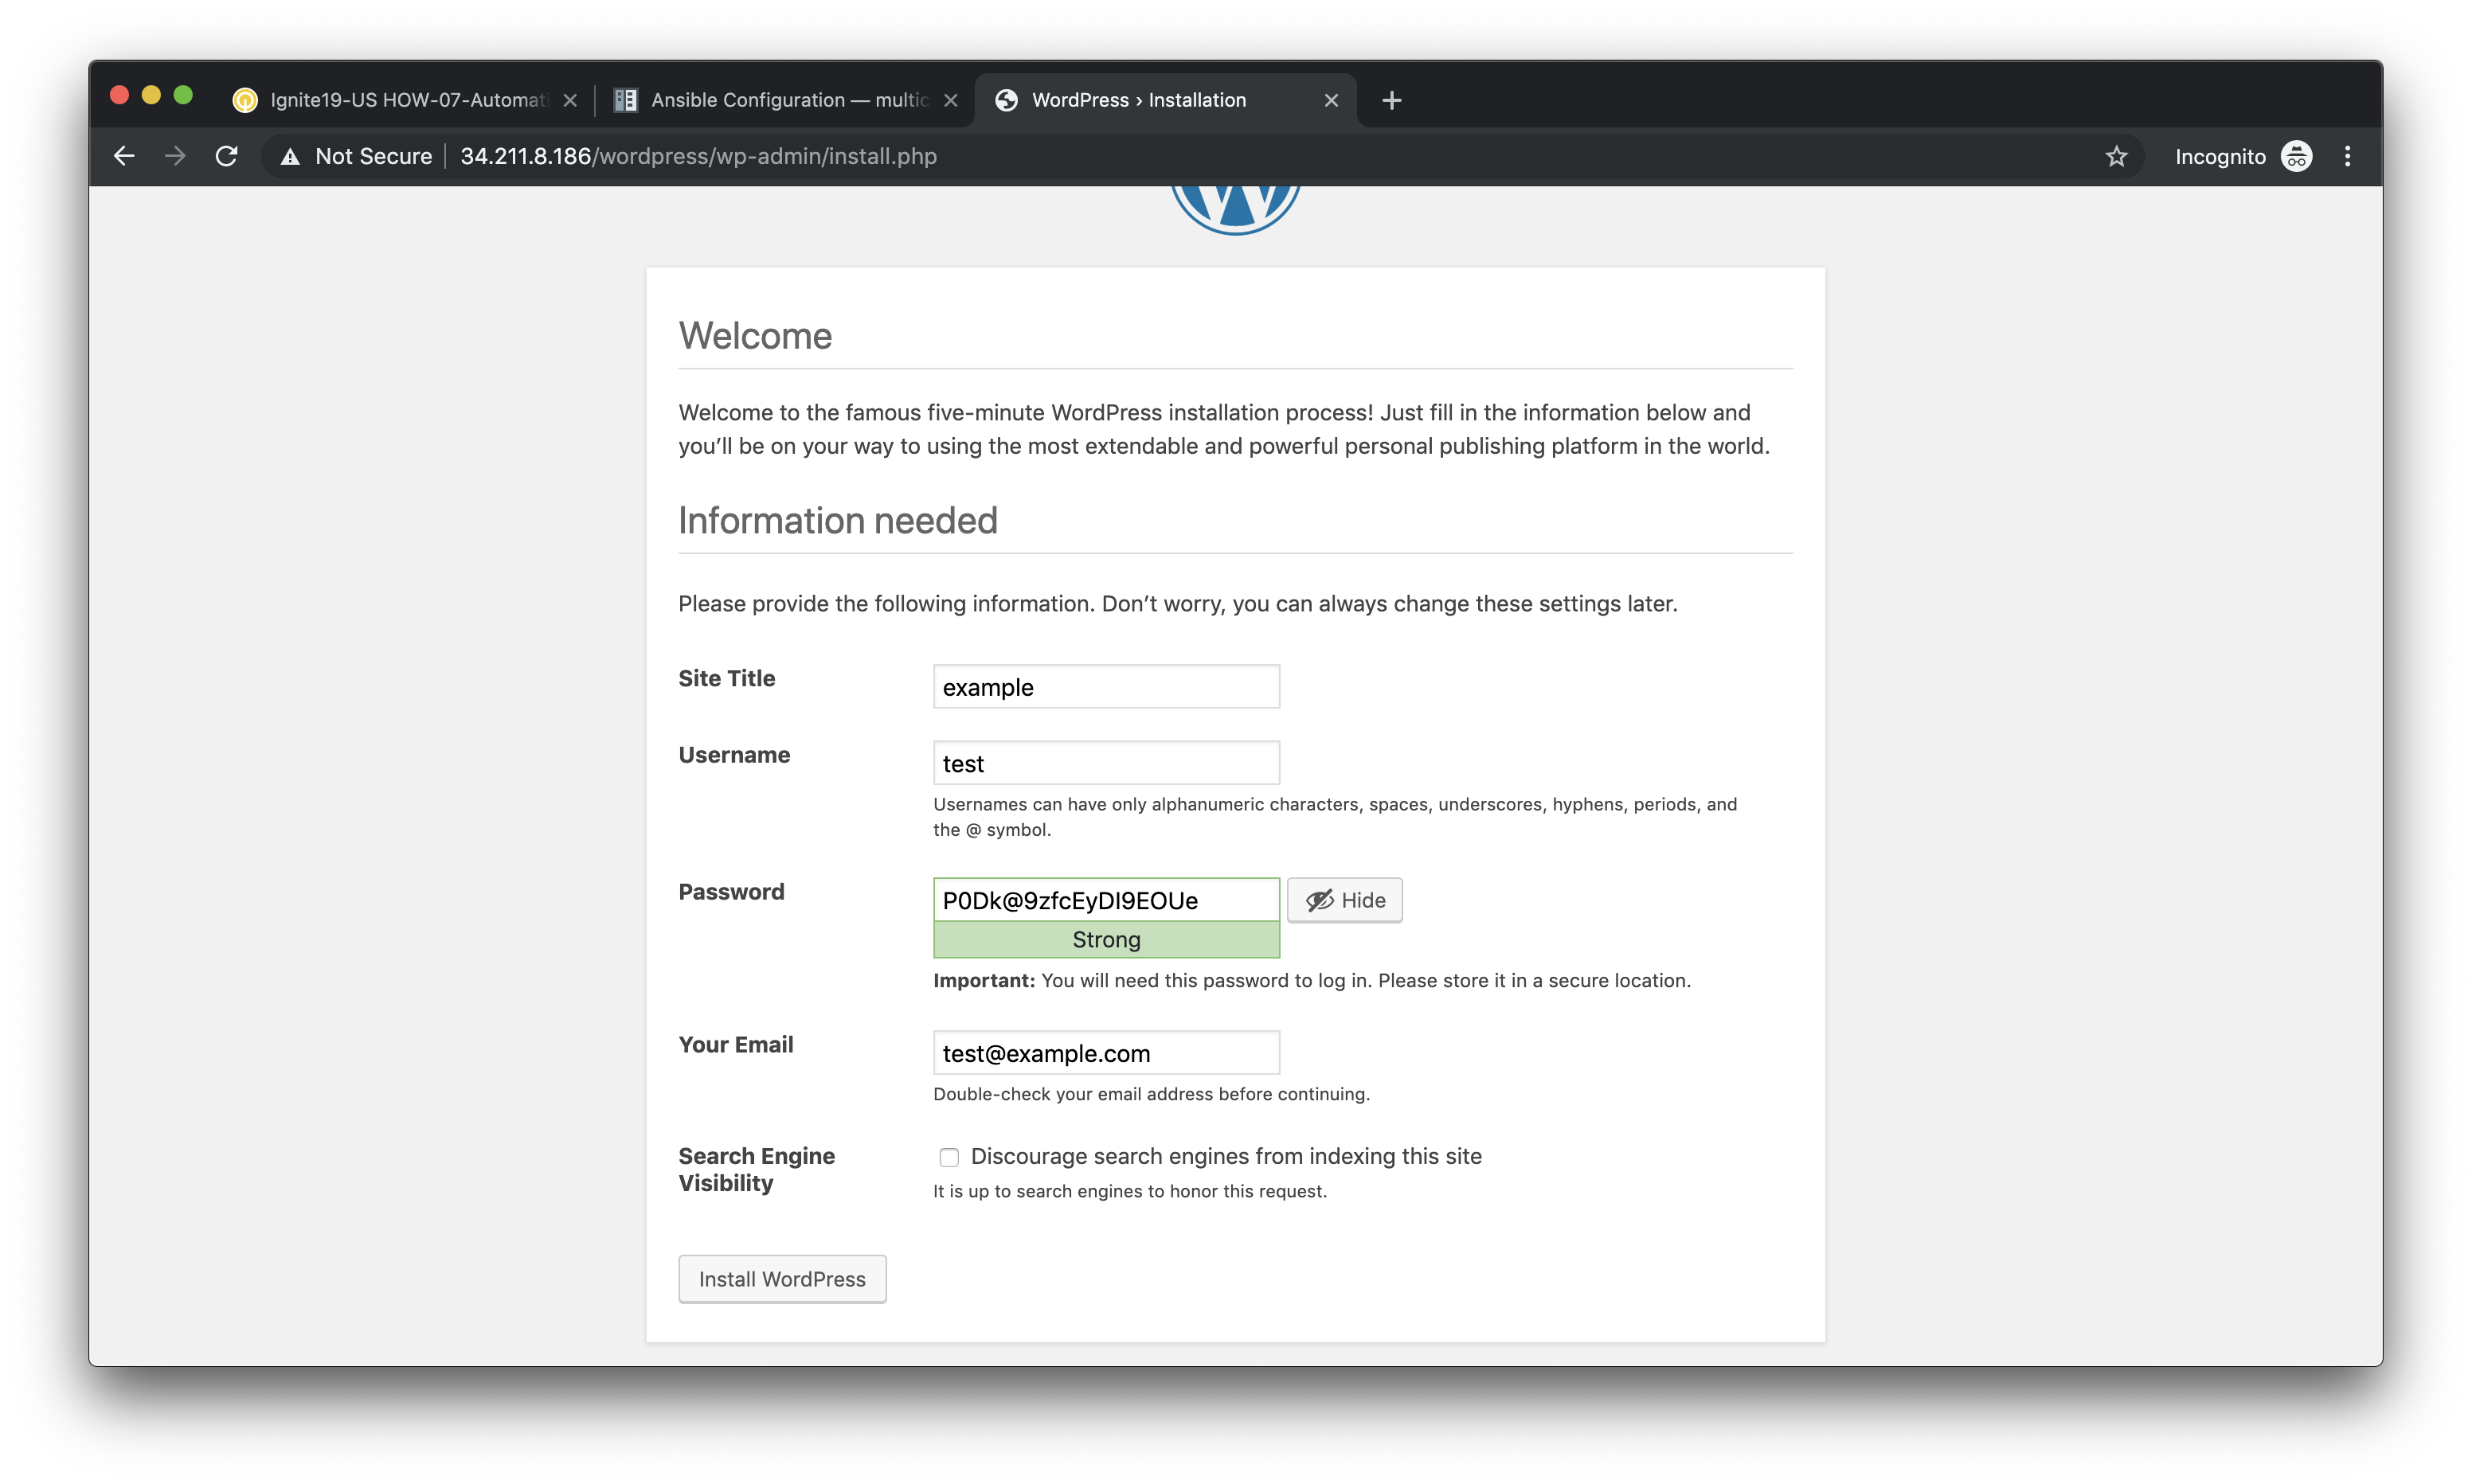
Task: Click the Not Secure warning icon
Action: (x=290, y=156)
